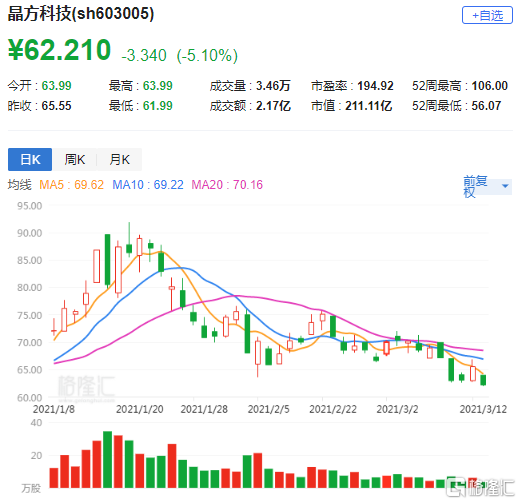Click the MA10 : 69.22 indicator label

[148, 184]
